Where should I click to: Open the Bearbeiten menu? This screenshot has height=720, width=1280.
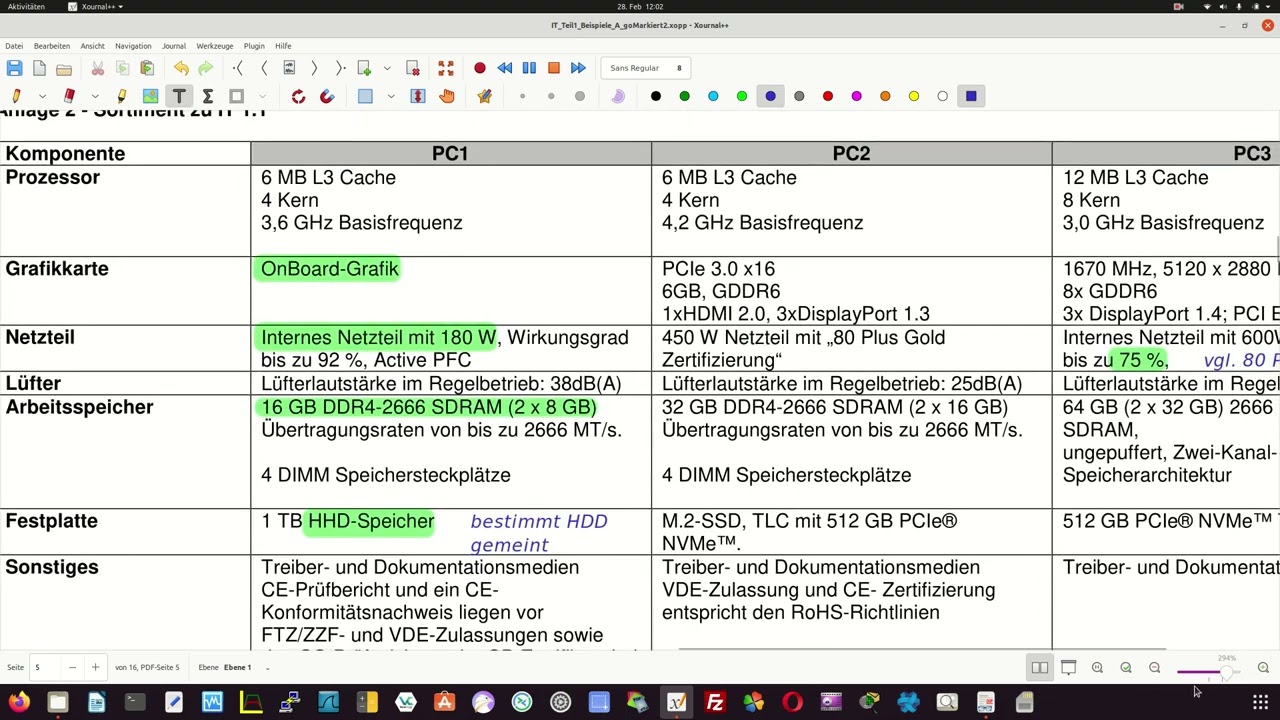click(x=52, y=46)
